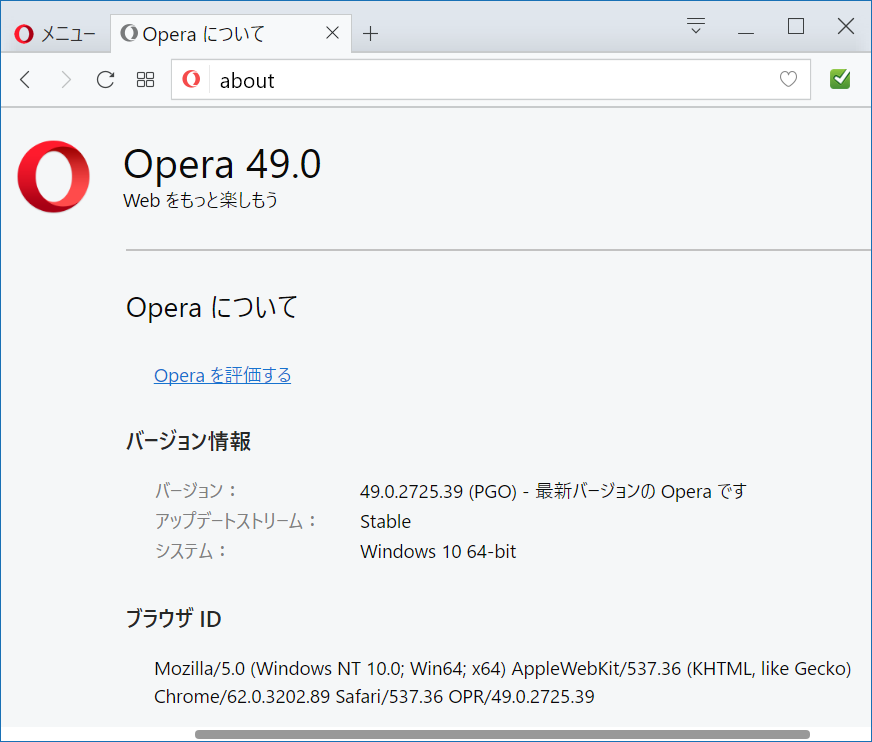Screen dimensions: 872x742
Task: Click the Opera icon in address bar
Action: click(x=191, y=80)
